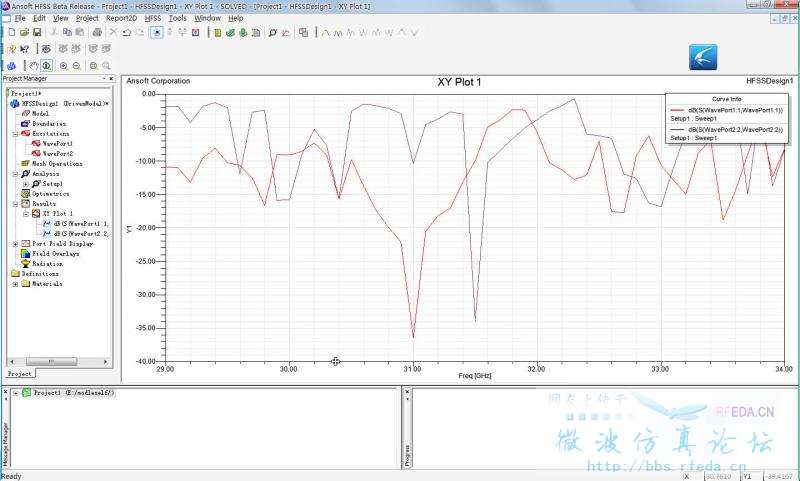Image resolution: width=800 pixels, height=481 pixels.
Task: Click the Zoom Out magnifier icon
Action: click(x=76, y=66)
